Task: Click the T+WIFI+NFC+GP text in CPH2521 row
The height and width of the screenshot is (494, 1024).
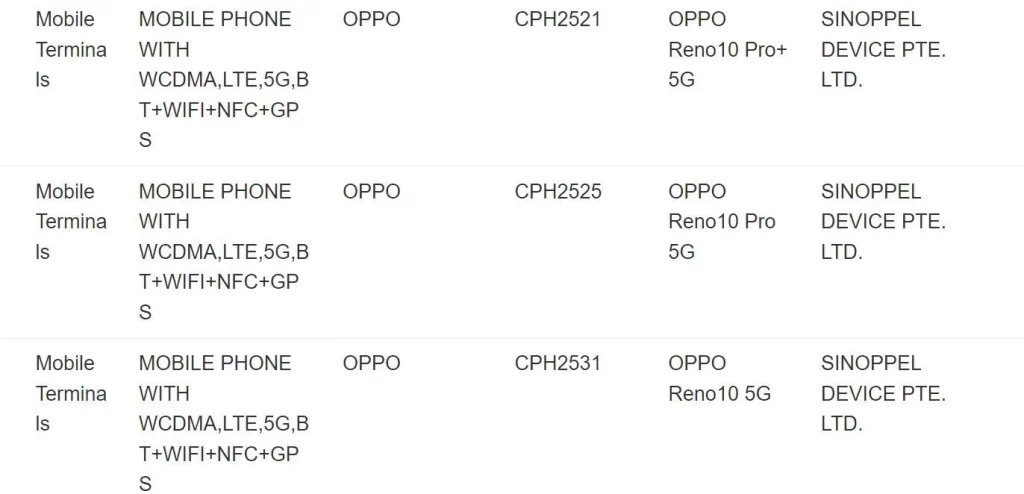Action: [x=219, y=110]
